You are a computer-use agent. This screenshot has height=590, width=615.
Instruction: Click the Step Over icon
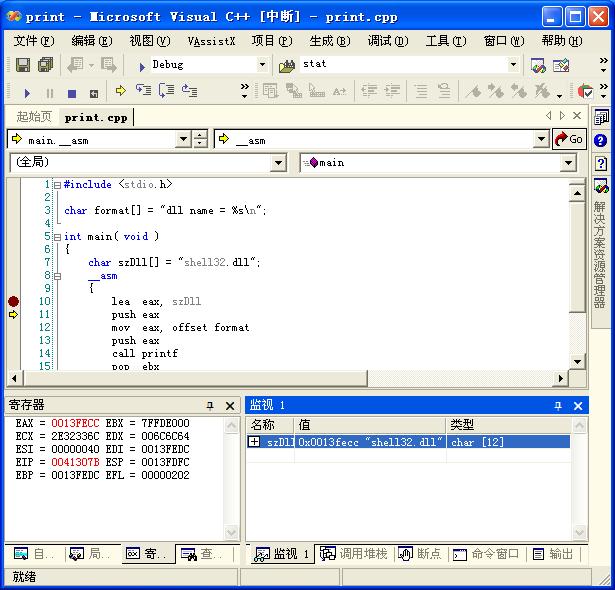tap(167, 91)
